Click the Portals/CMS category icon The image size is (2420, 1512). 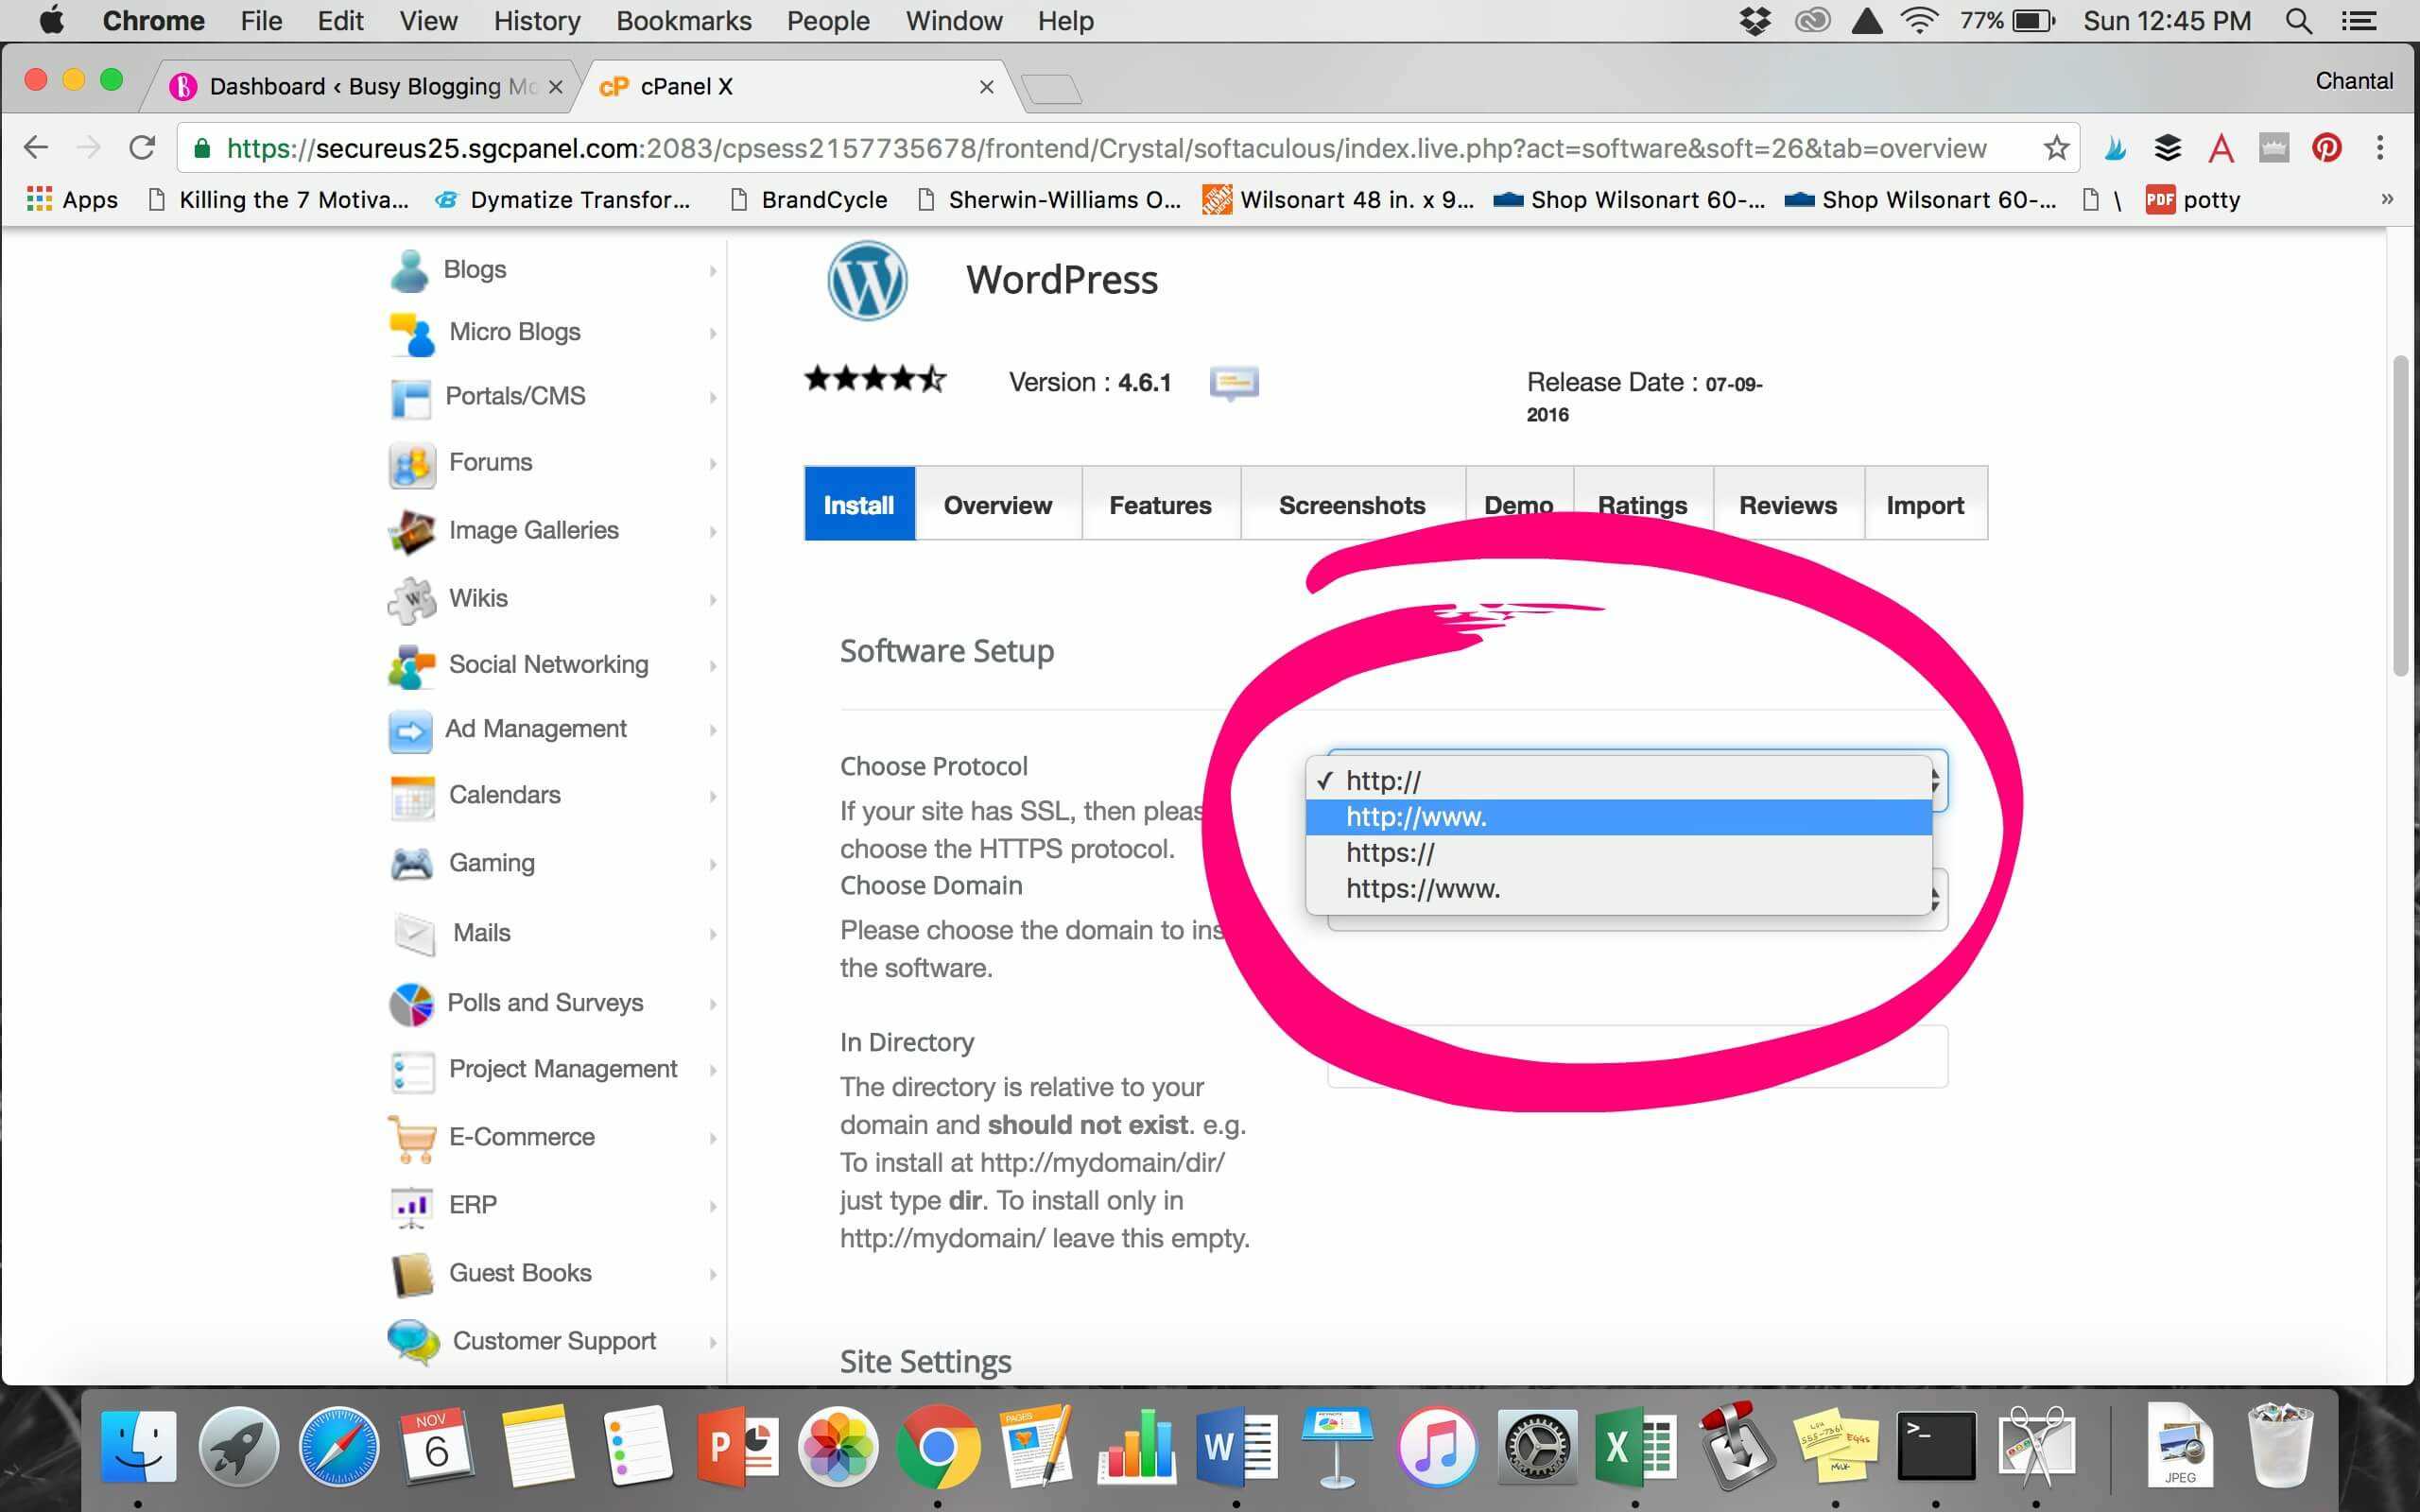tap(410, 398)
